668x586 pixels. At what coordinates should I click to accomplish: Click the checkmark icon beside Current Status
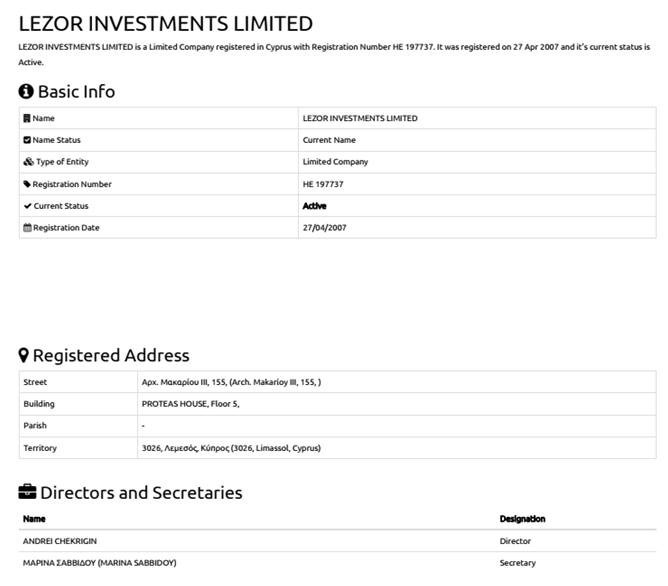click(x=27, y=206)
